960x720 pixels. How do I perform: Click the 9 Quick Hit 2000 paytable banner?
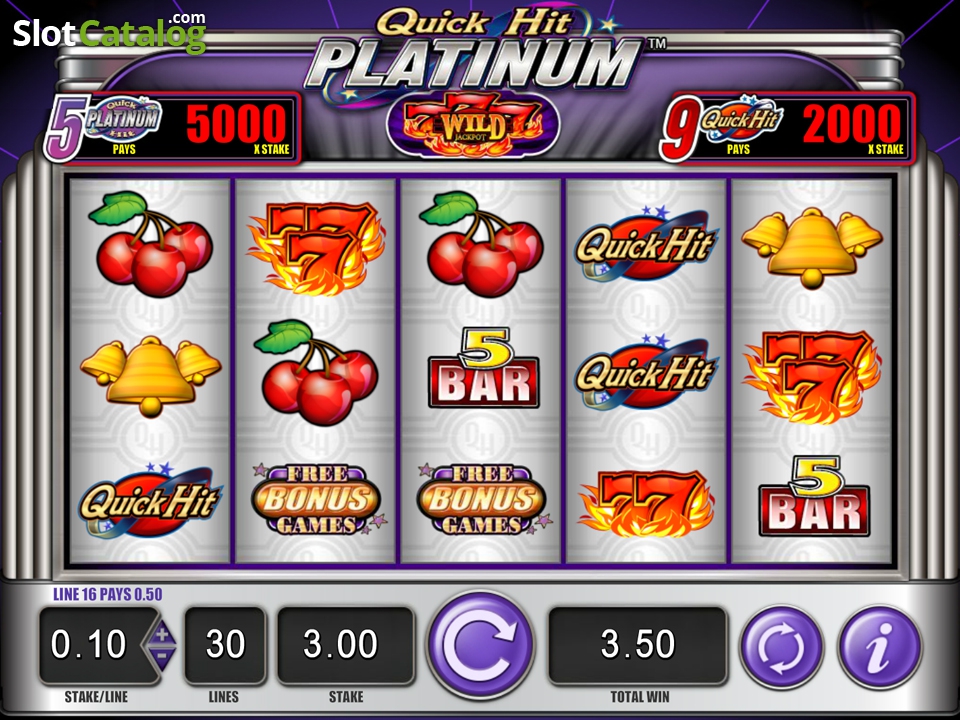pyautogui.click(x=787, y=127)
